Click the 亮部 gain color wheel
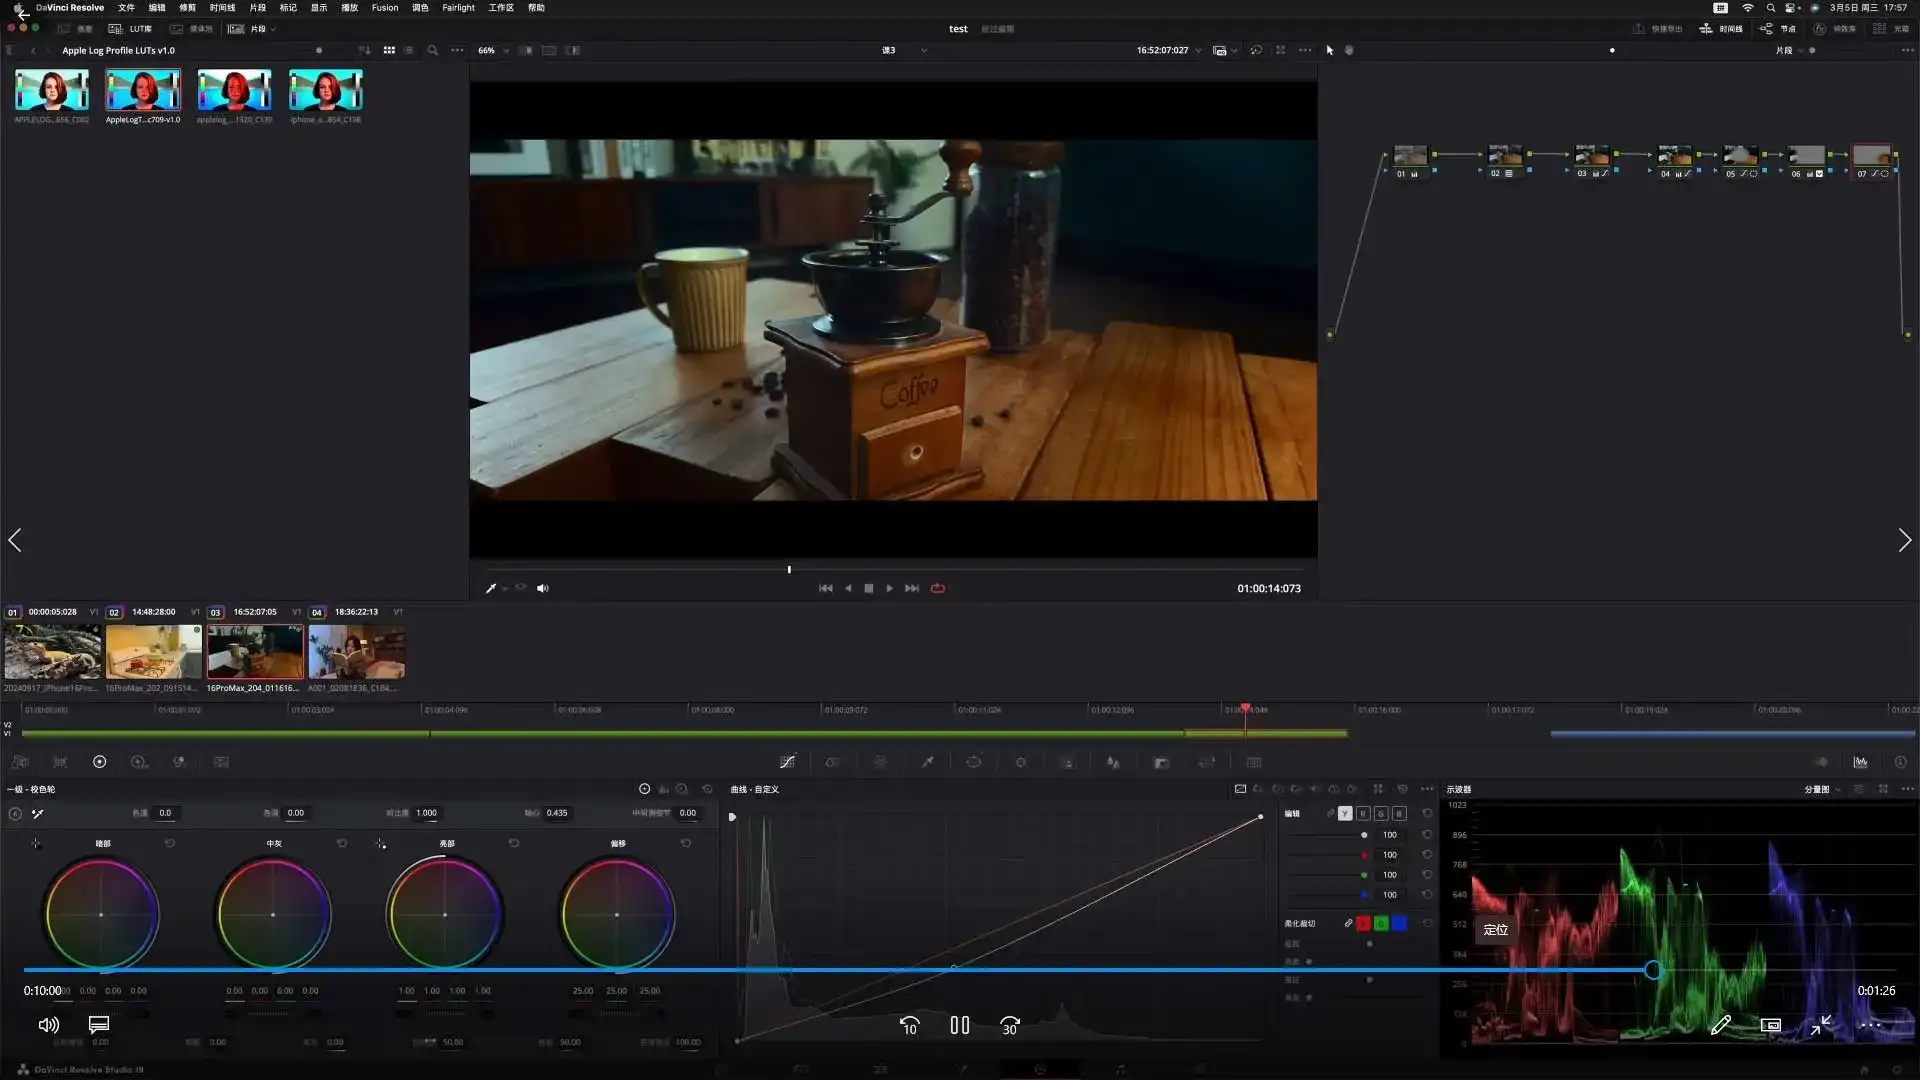This screenshot has width=1920, height=1080. (x=445, y=915)
